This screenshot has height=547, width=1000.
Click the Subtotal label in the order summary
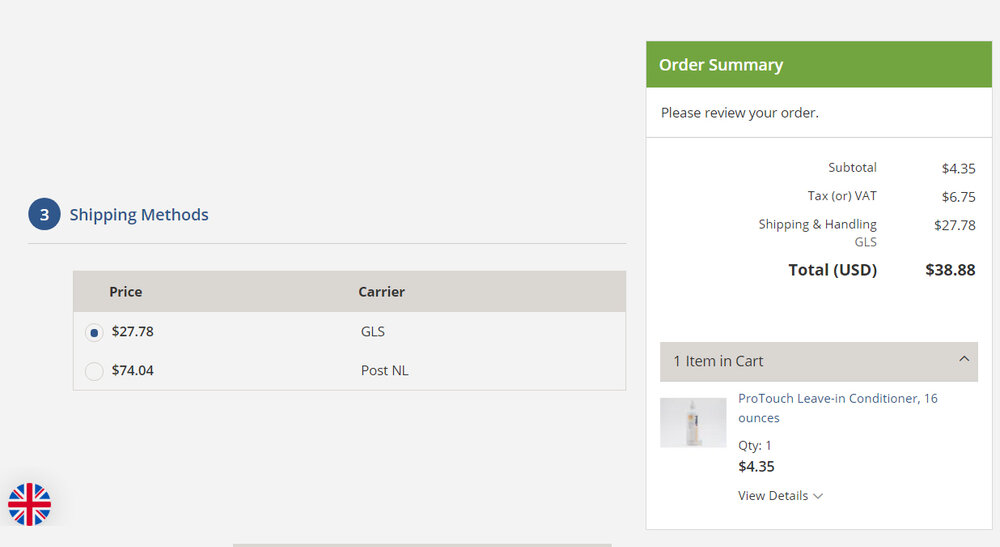pyautogui.click(x=852, y=168)
